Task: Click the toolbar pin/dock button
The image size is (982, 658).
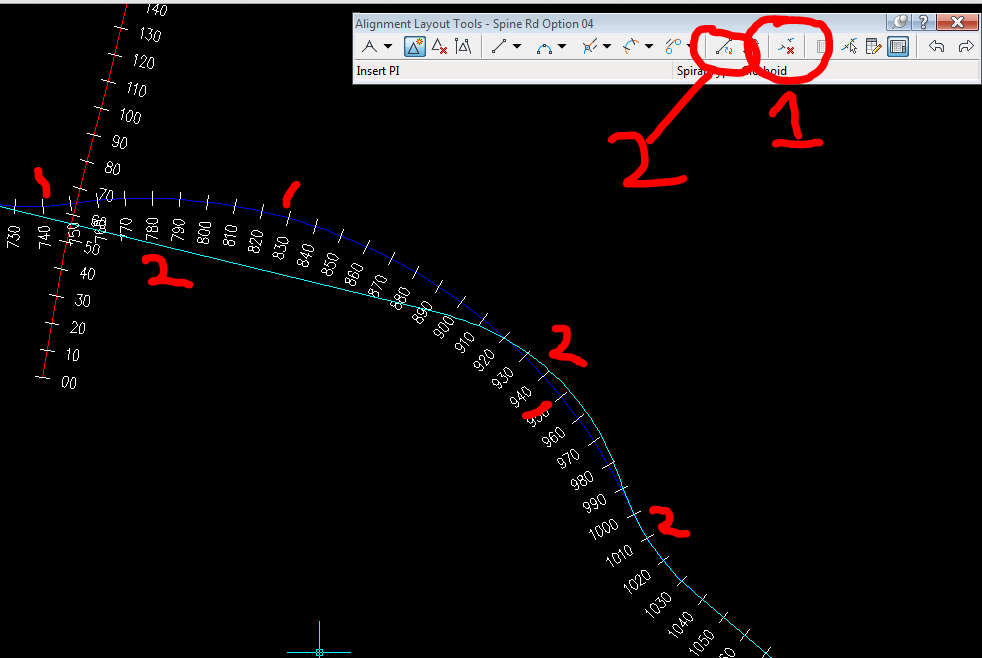Action: (x=898, y=20)
